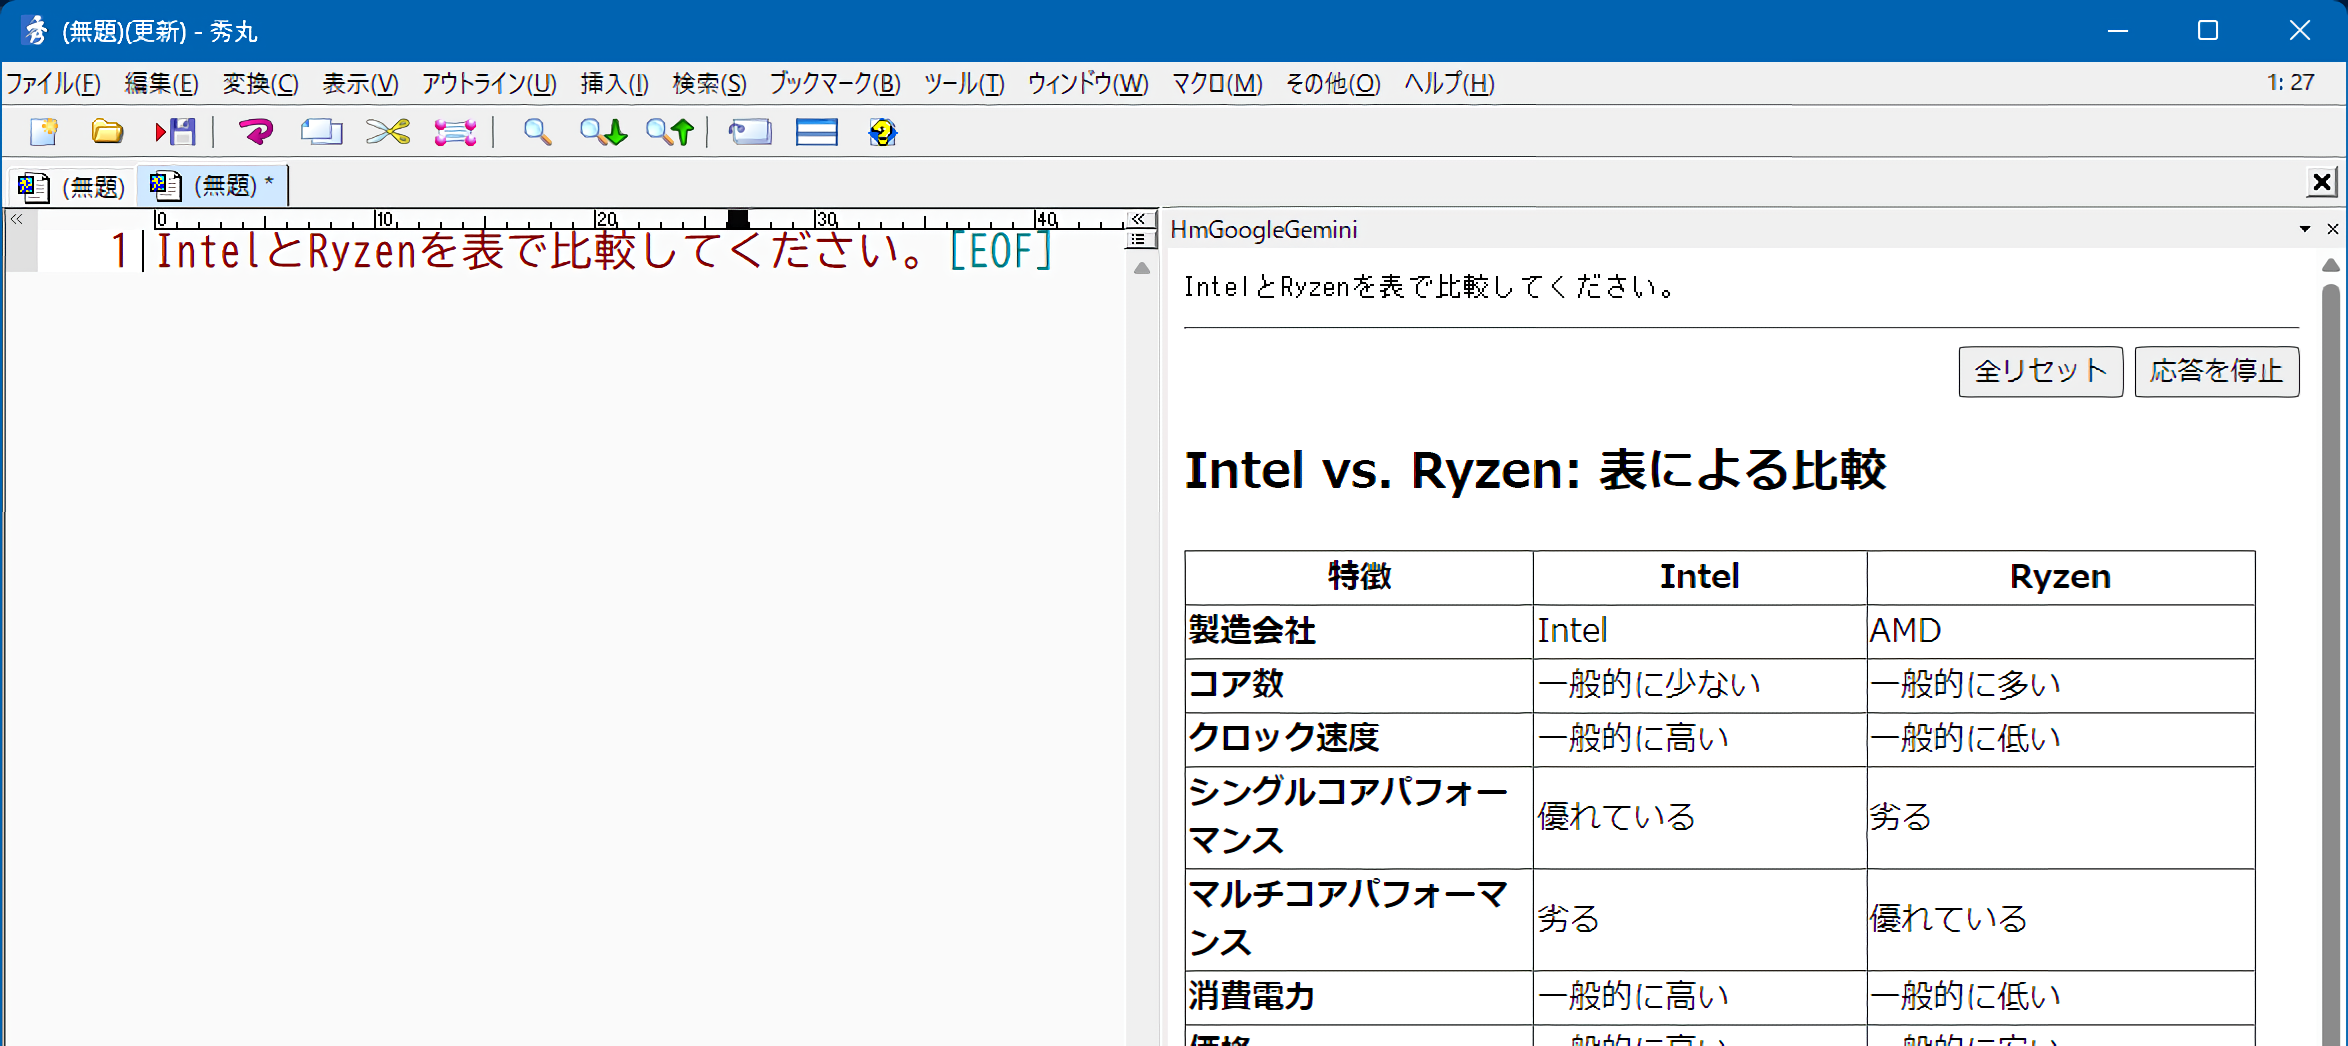This screenshot has height=1046, width=2348.
Task: Open the マクロ(M) menu
Action: point(1216,84)
